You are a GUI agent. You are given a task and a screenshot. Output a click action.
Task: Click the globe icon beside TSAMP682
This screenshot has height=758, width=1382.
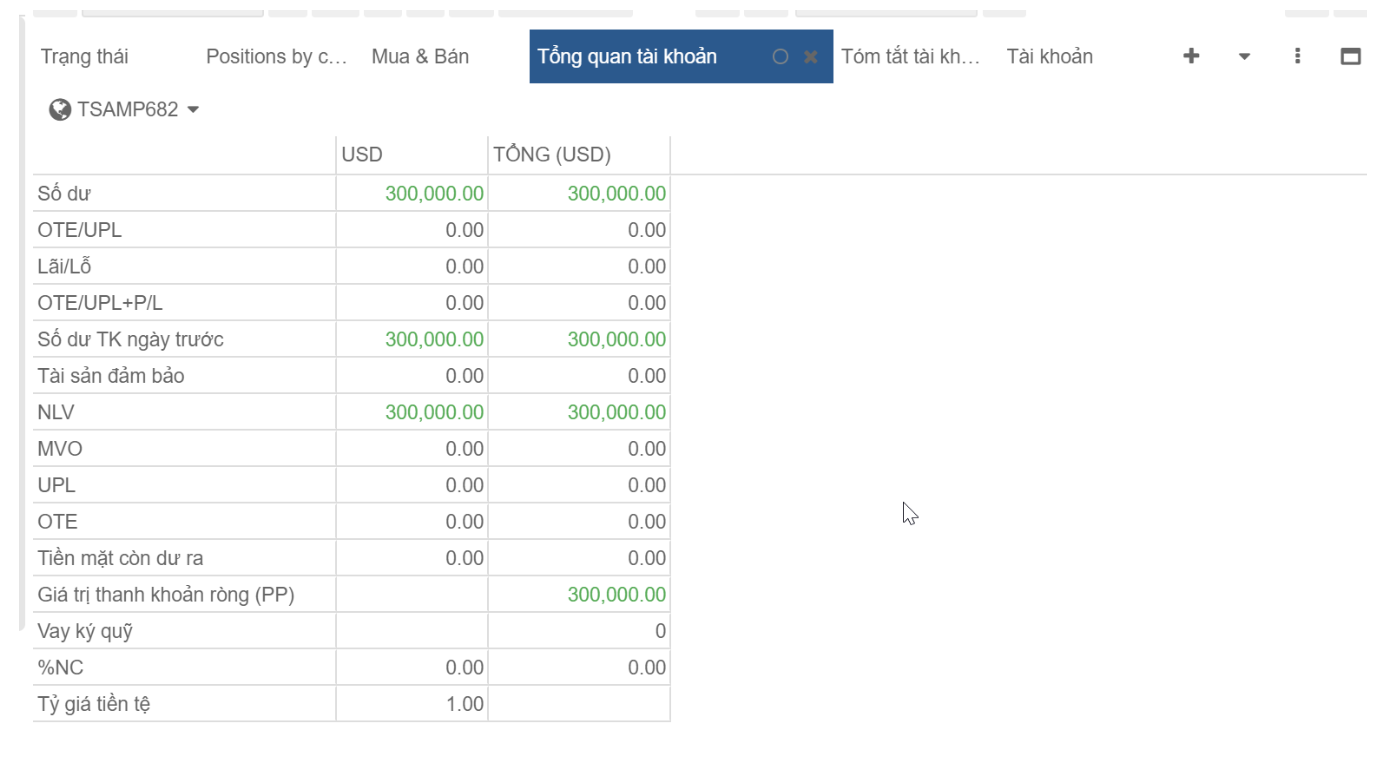click(60, 109)
